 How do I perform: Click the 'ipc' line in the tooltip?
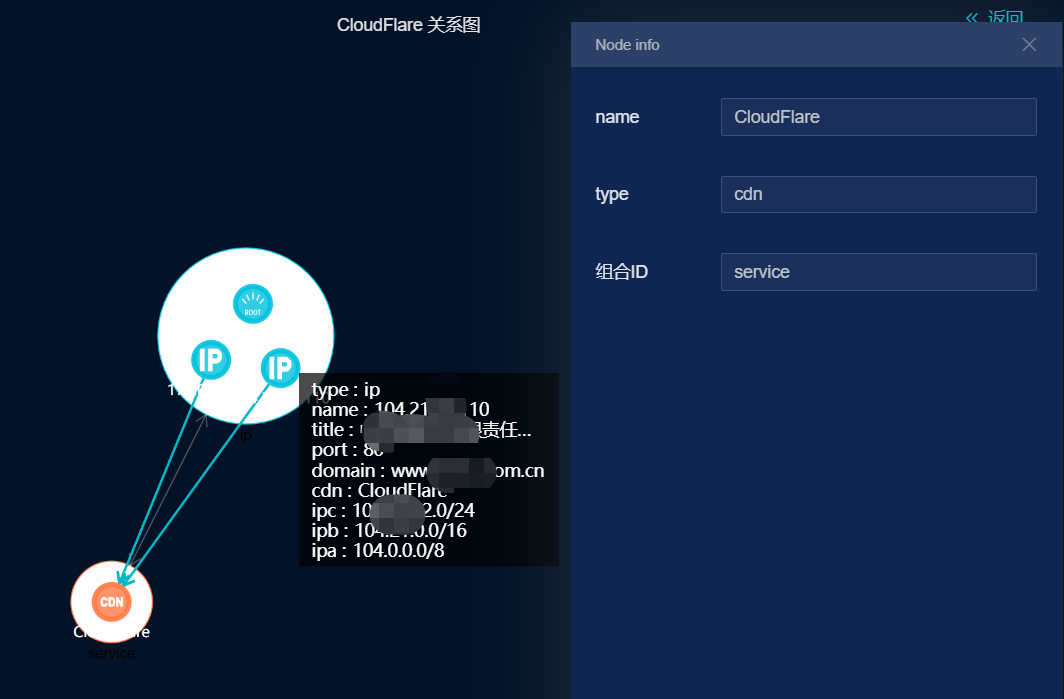393,510
